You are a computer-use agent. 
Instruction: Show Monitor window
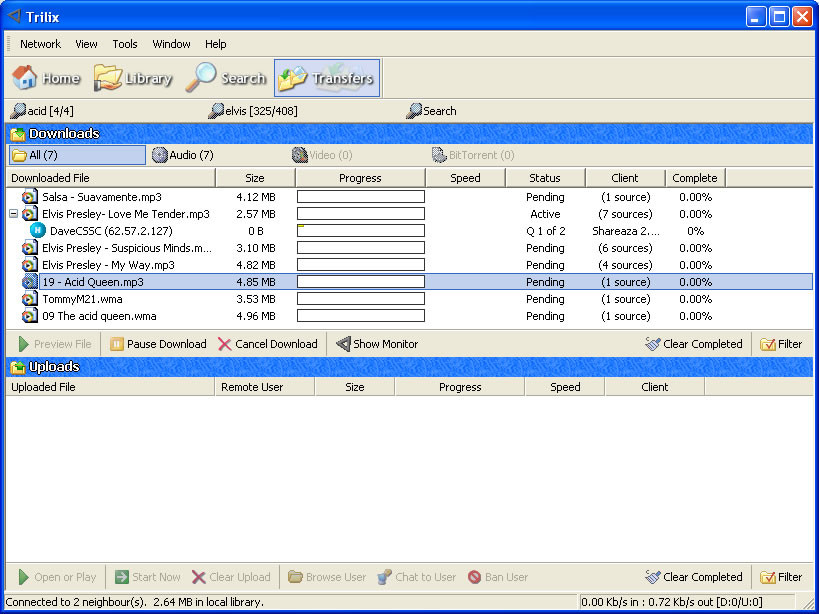point(377,344)
